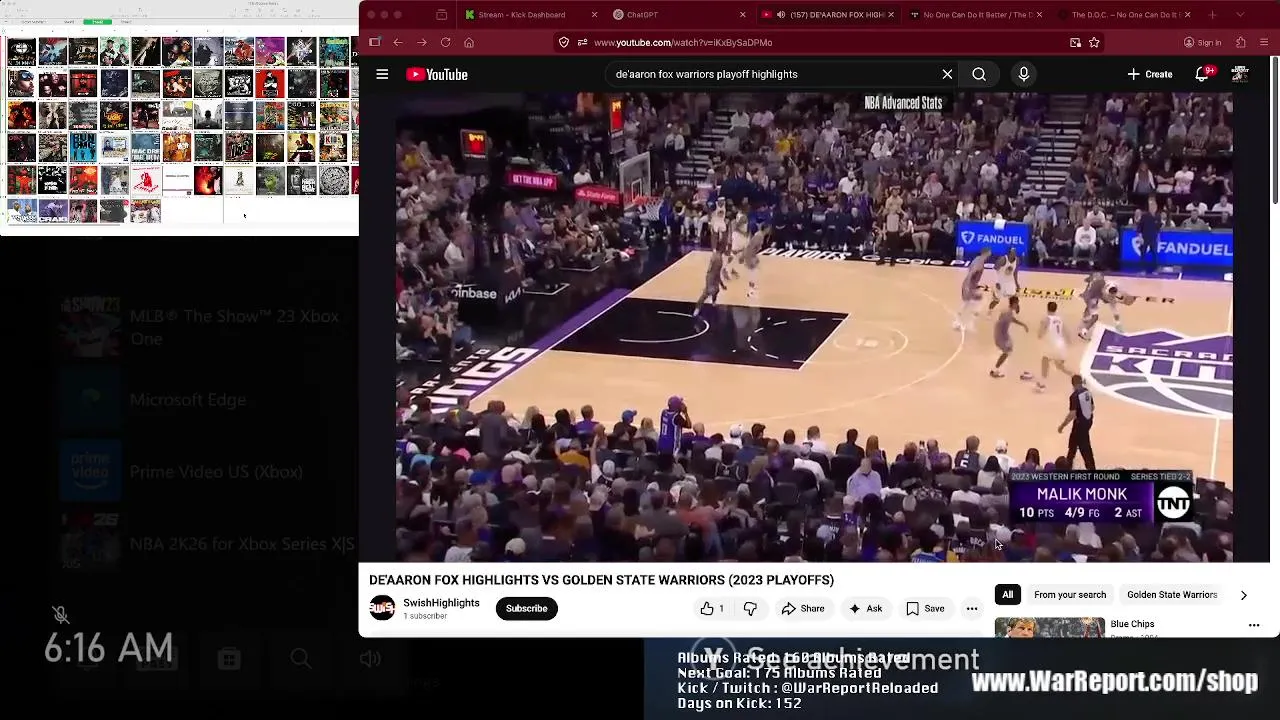Click the Create button
The height and width of the screenshot is (720, 1280).
click(x=1149, y=74)
